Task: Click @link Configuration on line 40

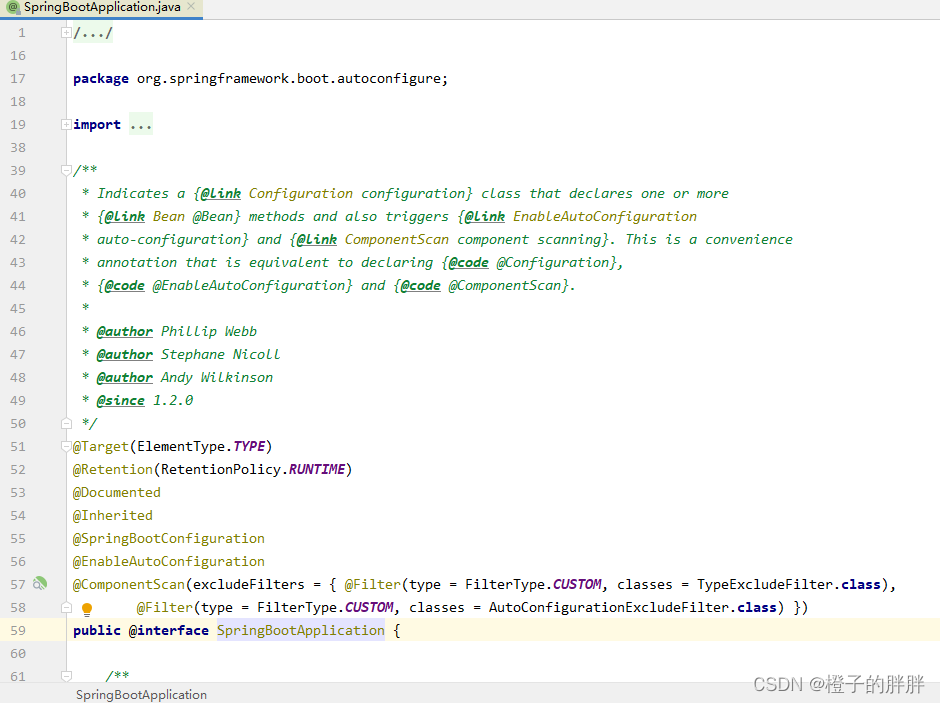Action: click(x=276, y=194)
